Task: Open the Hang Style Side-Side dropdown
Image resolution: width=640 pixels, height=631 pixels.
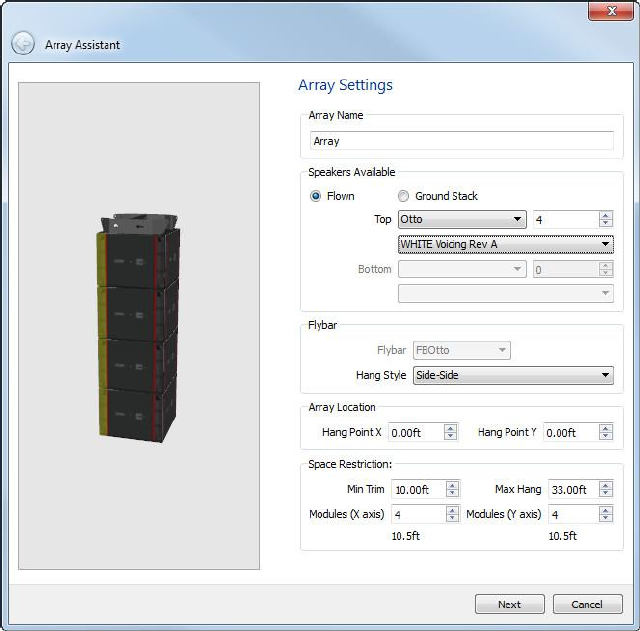Action: pyautogui.click(x=512, y=375)
